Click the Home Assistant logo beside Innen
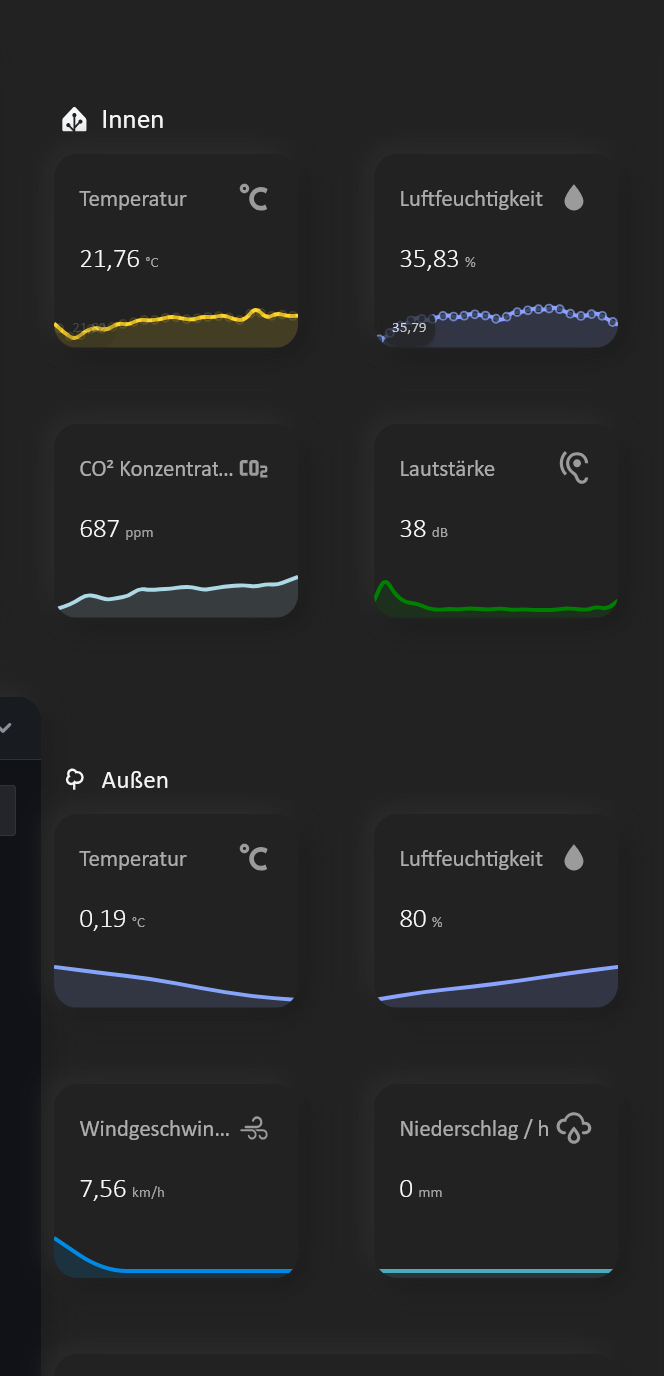 coord(73,119)
